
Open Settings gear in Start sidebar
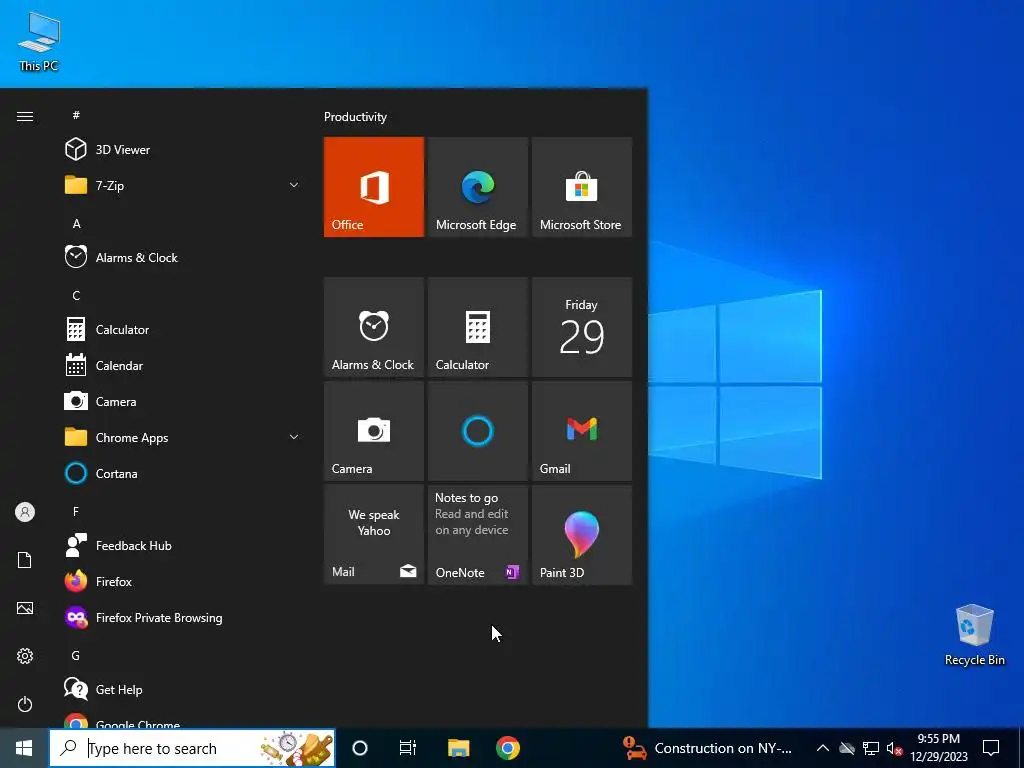[25, 656]
